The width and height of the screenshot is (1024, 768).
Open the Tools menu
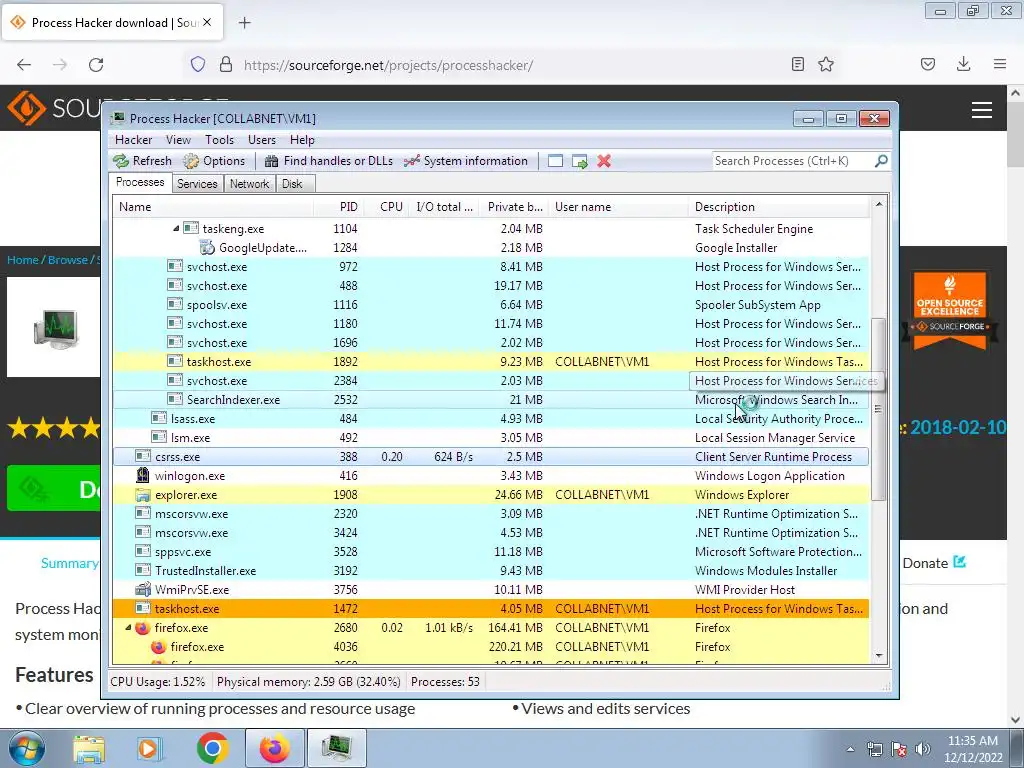[219, 140]
